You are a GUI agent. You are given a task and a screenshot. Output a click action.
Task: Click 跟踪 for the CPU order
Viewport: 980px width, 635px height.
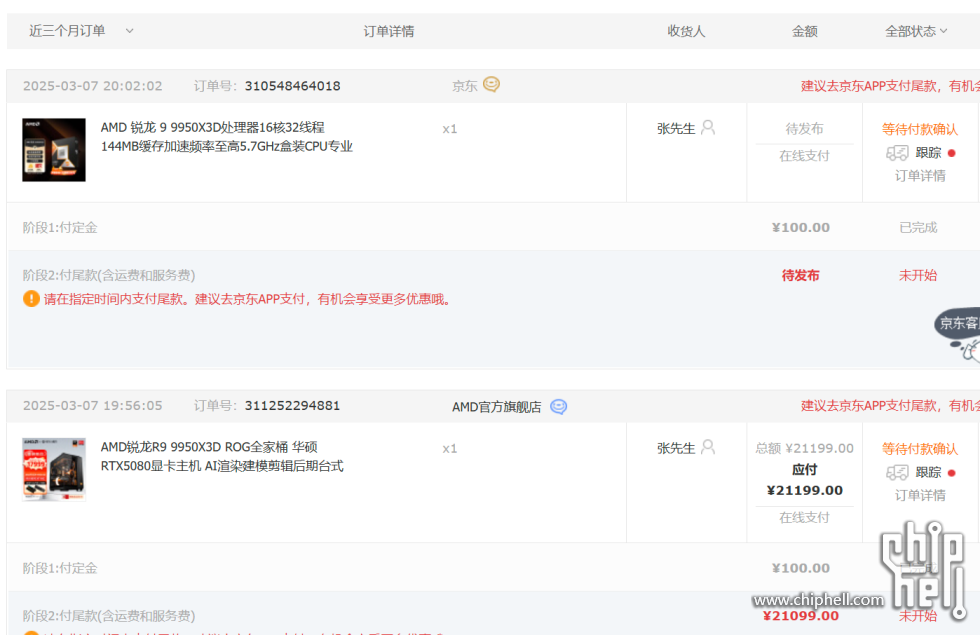coord(928,153)
